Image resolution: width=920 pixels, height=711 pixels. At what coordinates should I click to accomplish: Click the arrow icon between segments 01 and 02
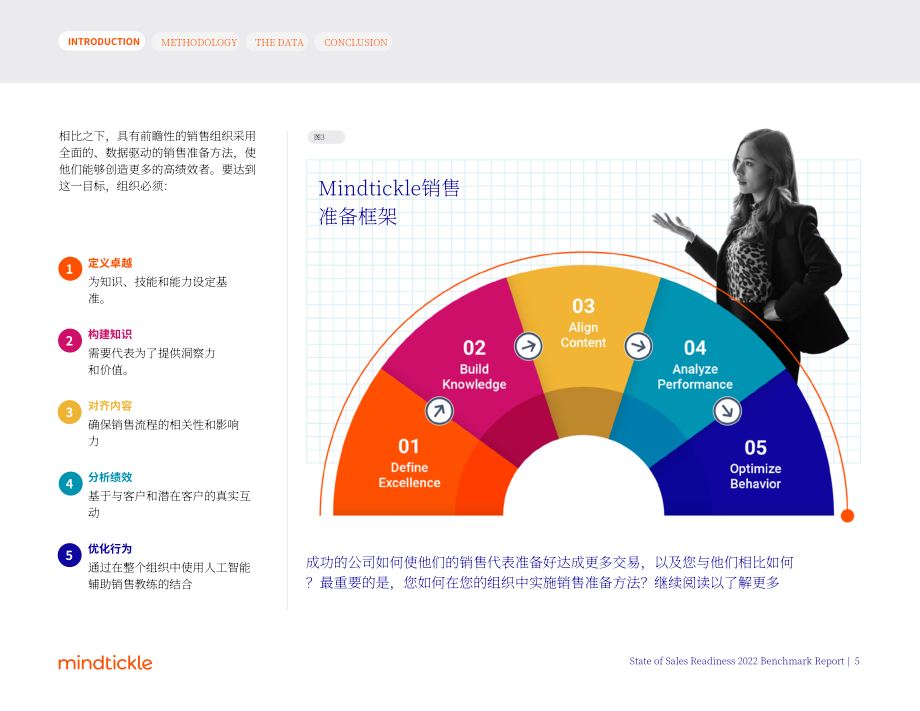[439, 411]
